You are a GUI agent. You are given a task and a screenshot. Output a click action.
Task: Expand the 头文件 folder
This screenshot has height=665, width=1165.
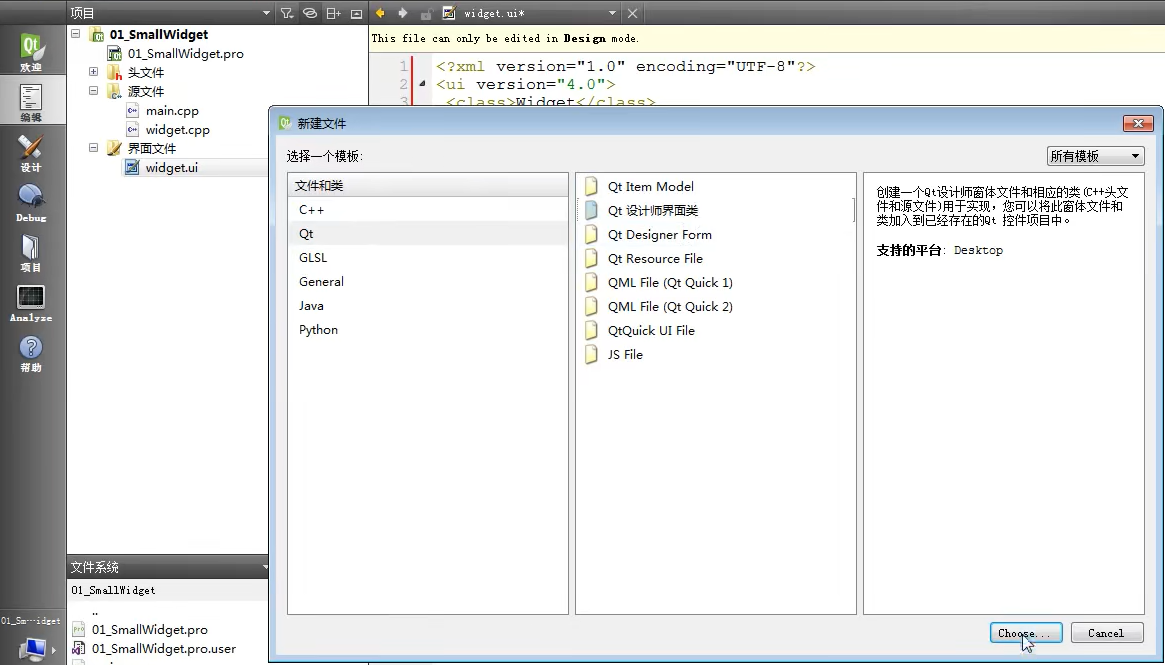pos(94,72)
